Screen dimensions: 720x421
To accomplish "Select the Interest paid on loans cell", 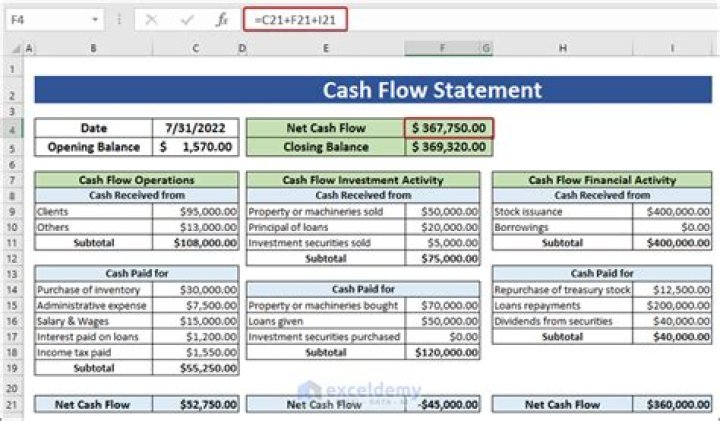I will (x=94, y=337).
